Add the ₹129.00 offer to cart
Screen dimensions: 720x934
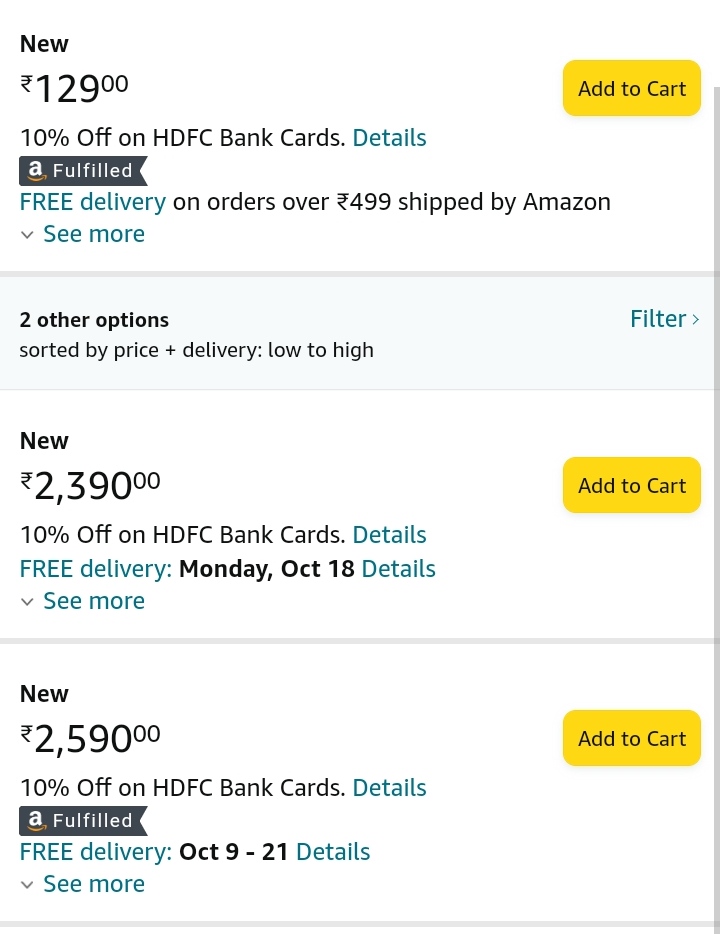pyautogui.click(x=631, y=88)
